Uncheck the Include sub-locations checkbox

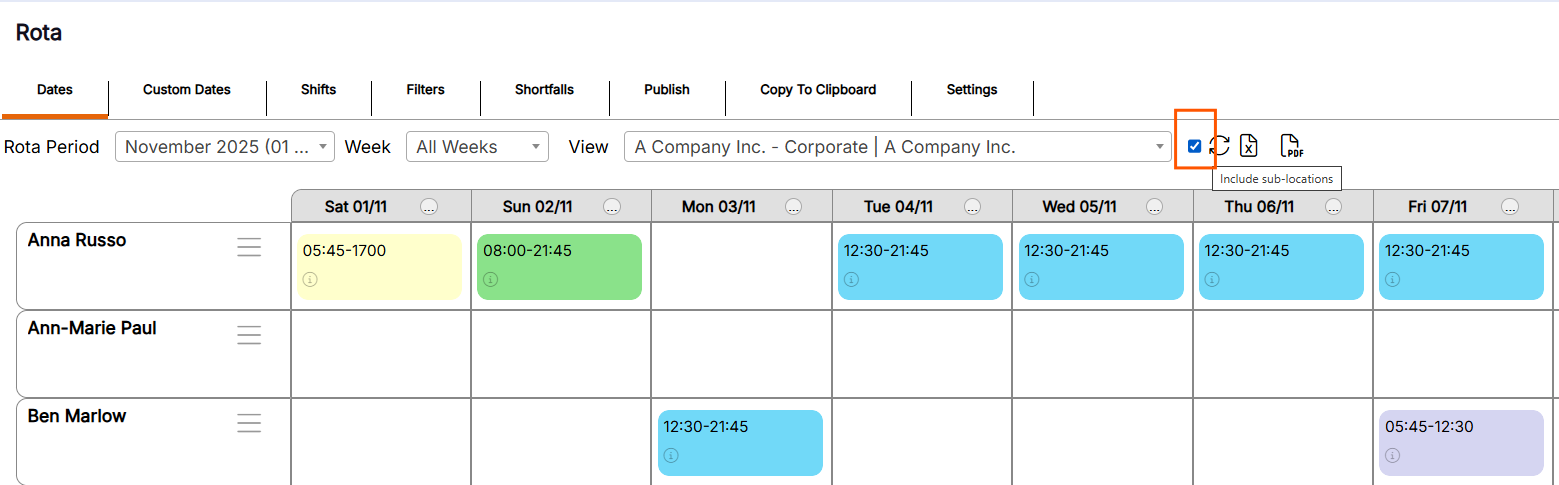pos(1194,146)
